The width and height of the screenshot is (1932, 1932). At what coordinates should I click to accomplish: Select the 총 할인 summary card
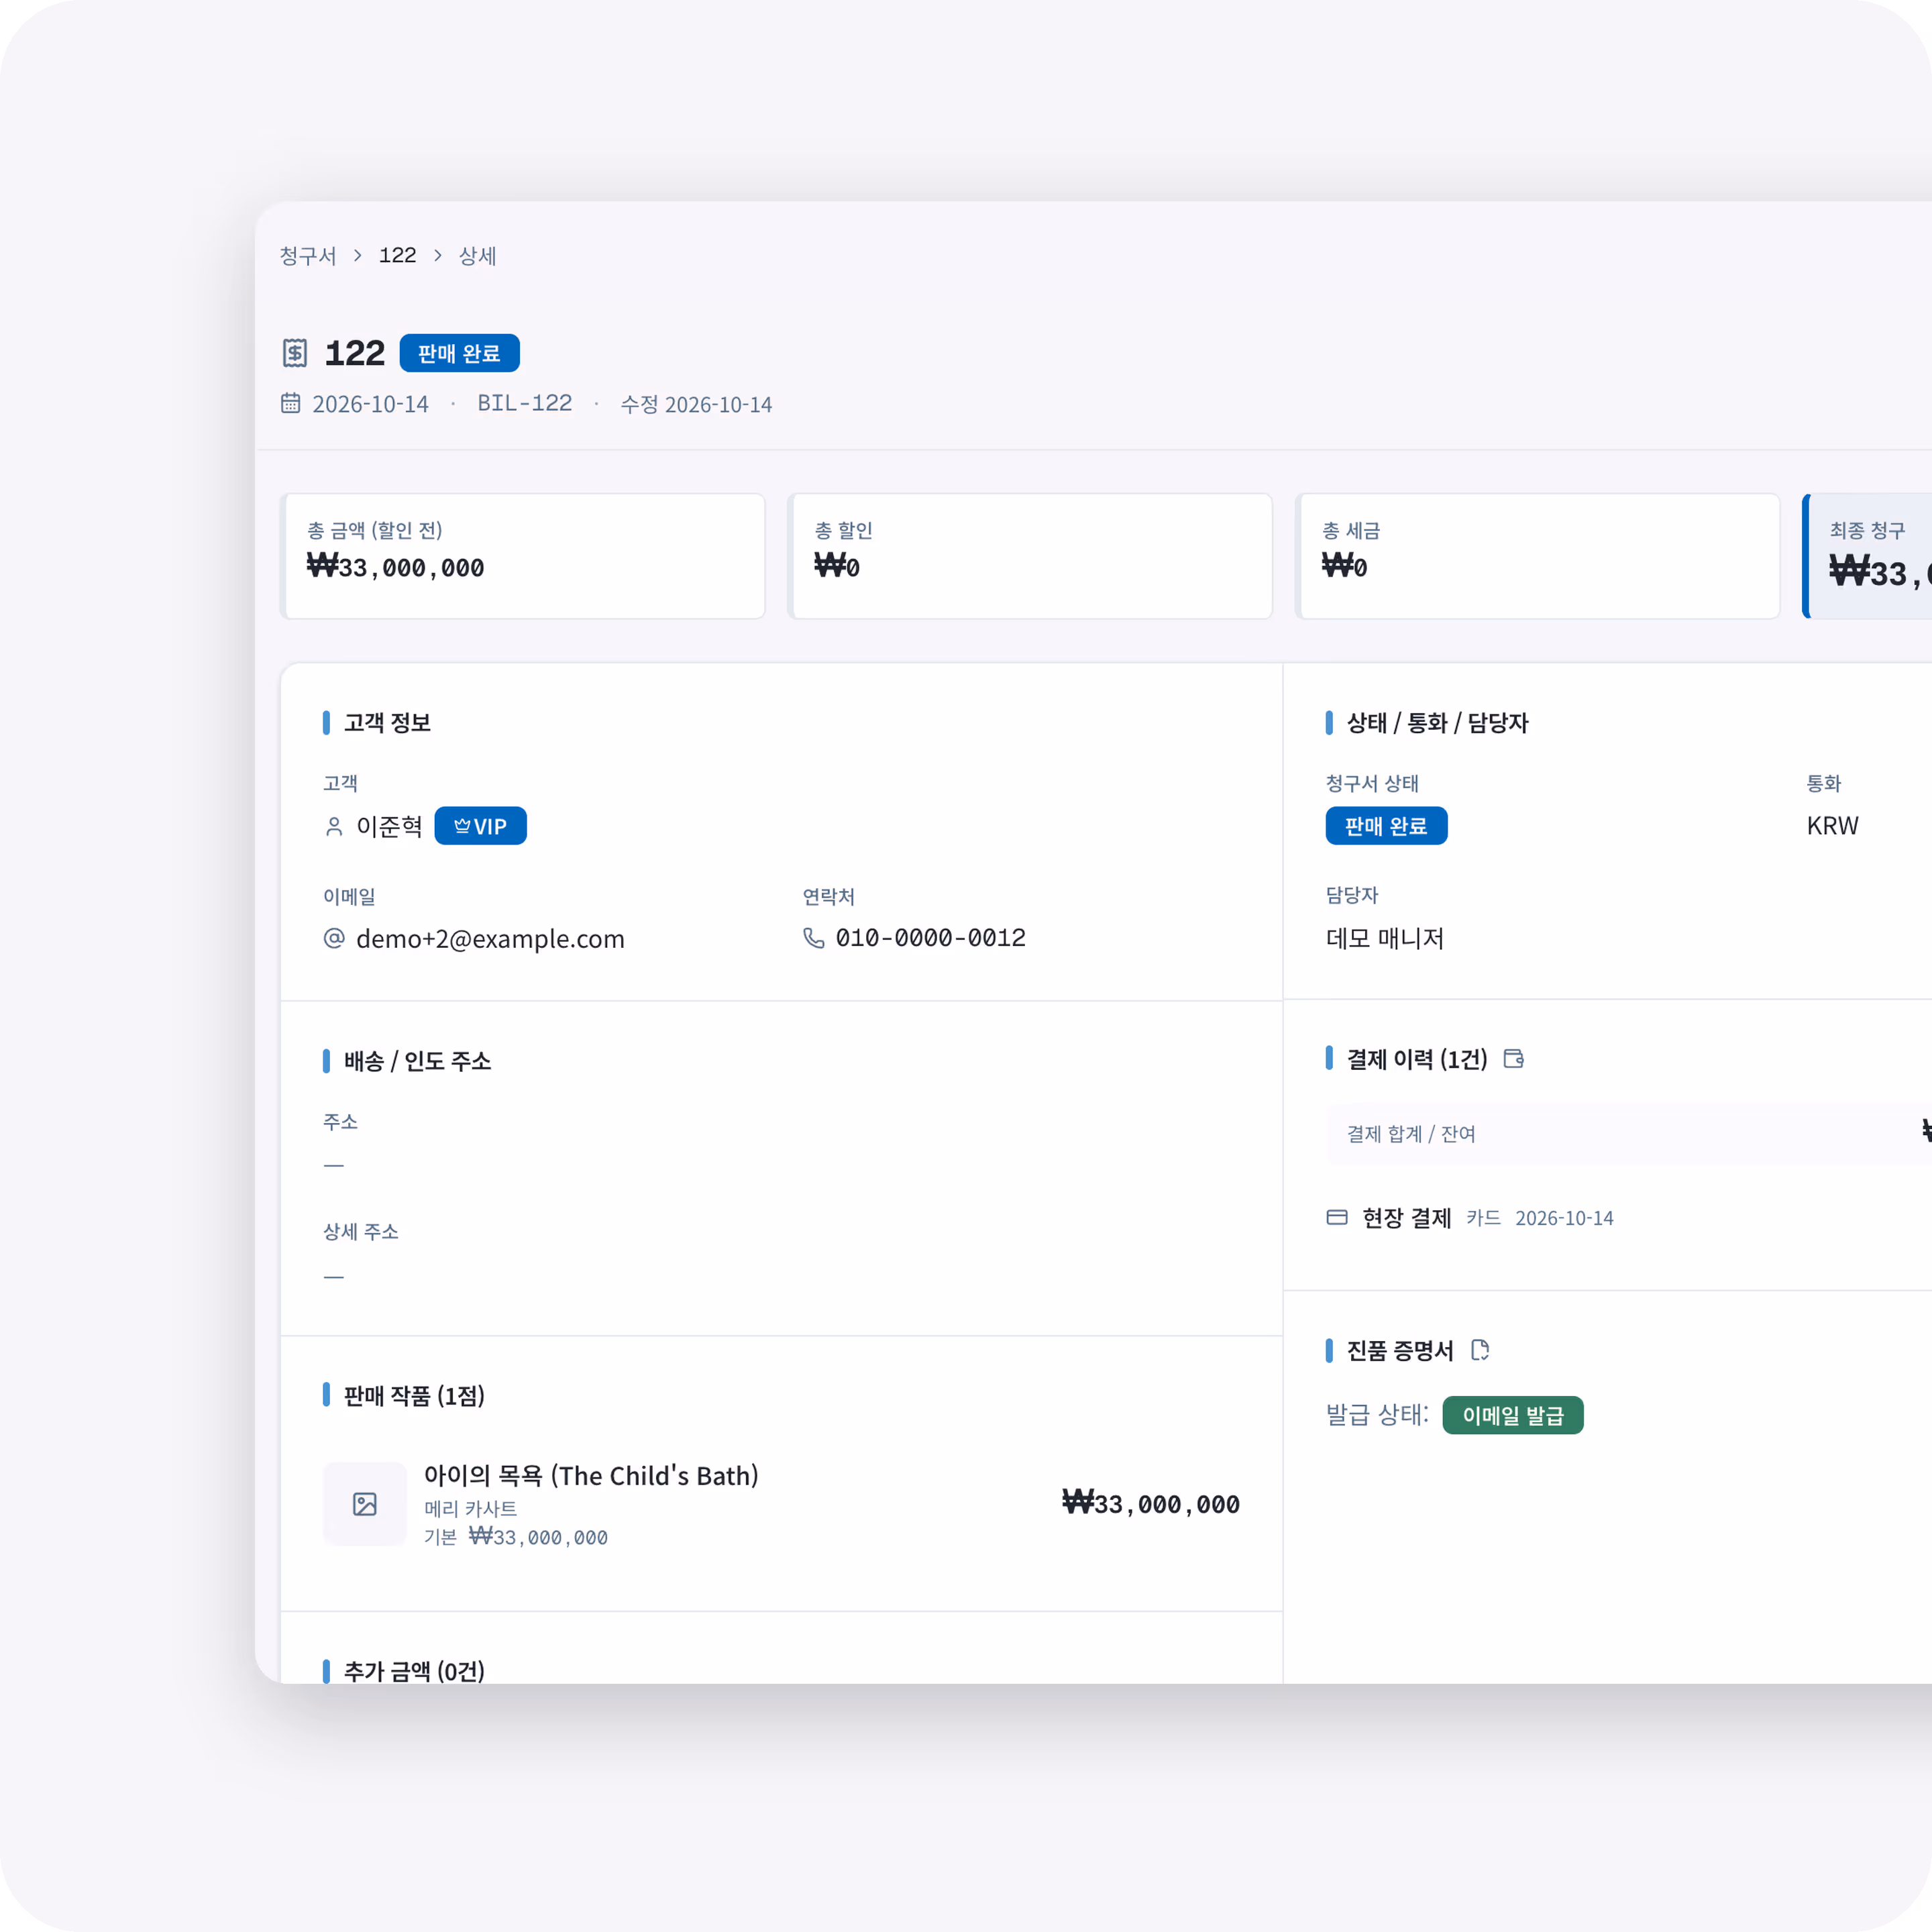1030,556
